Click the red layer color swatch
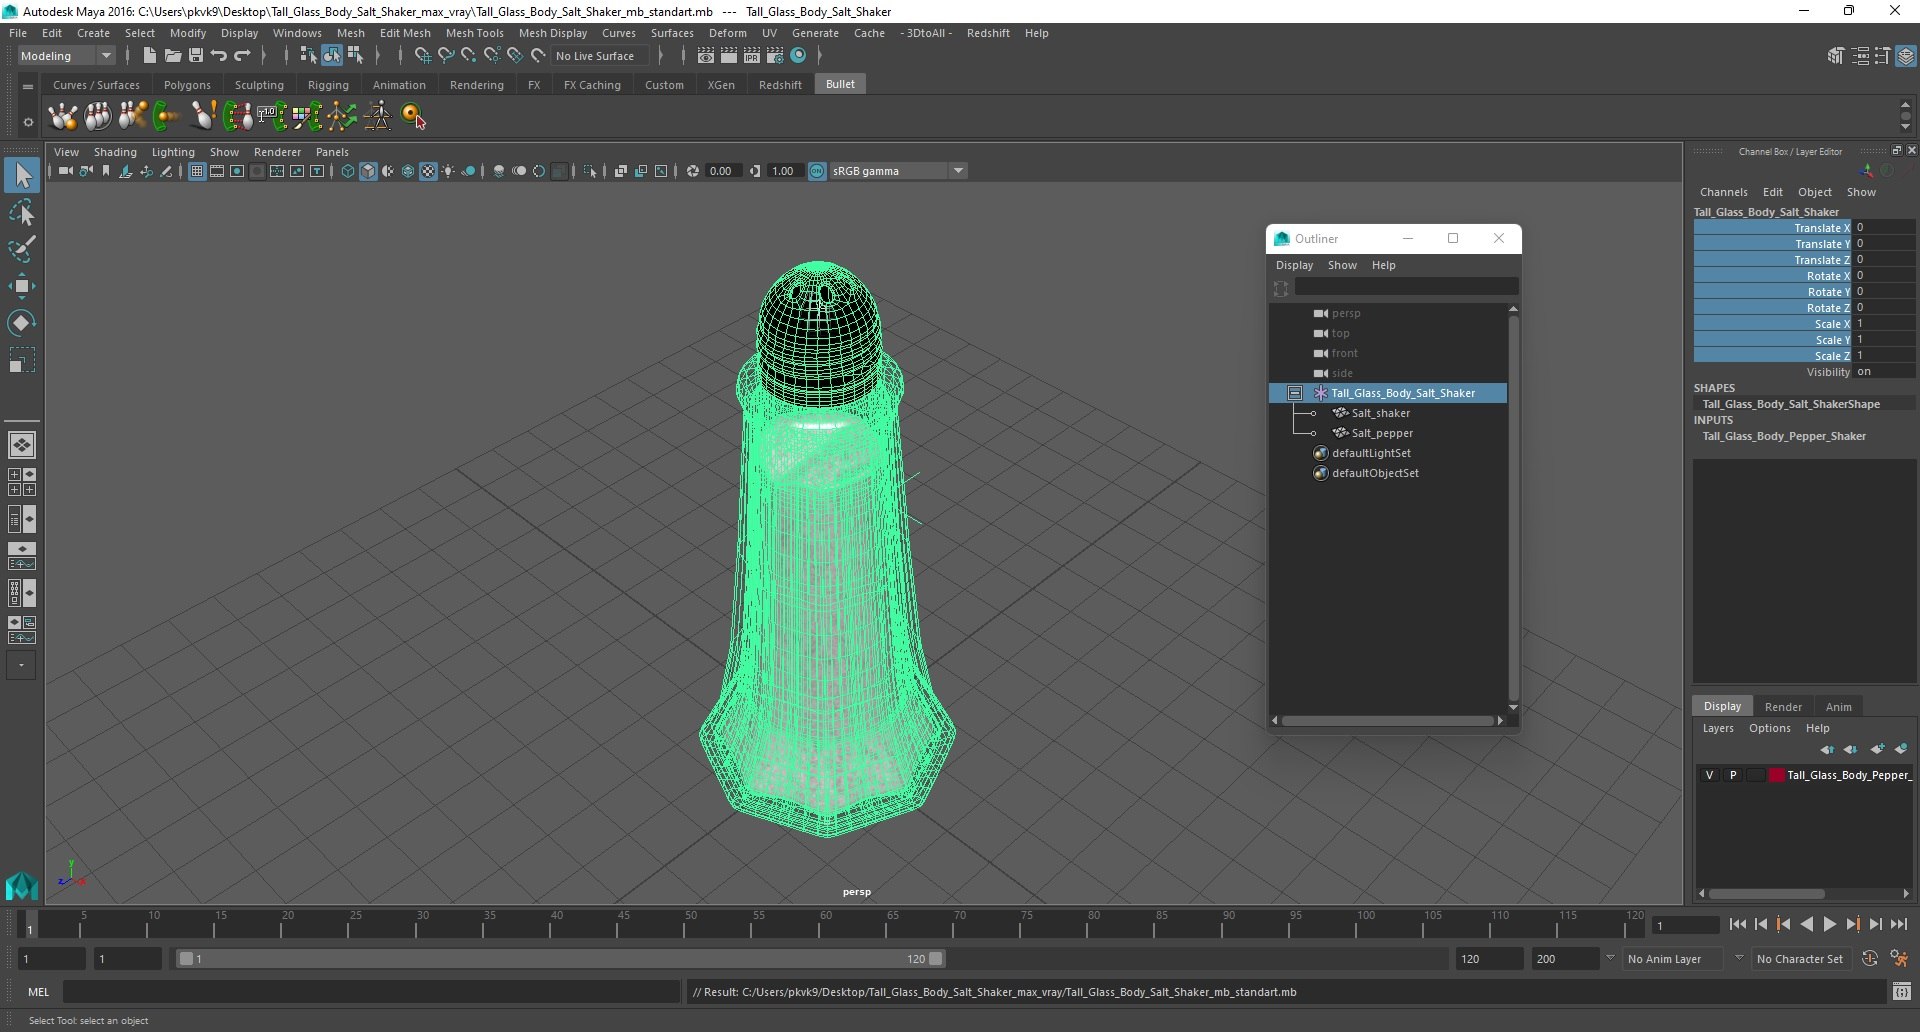The image size is (1920, 1032). point(1776,775)
